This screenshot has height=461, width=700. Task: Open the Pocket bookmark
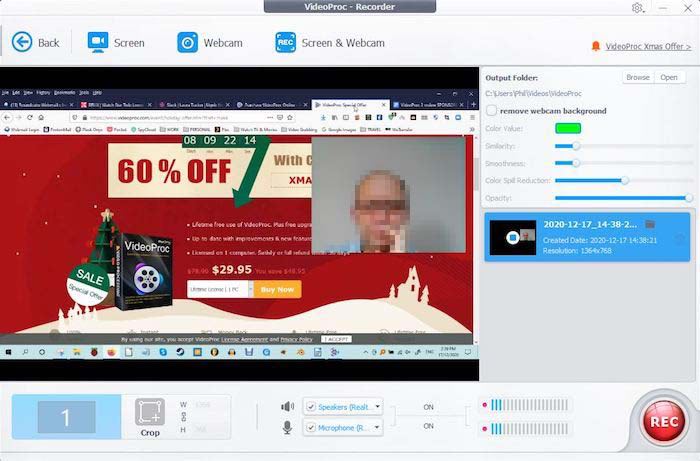[117, 129]
